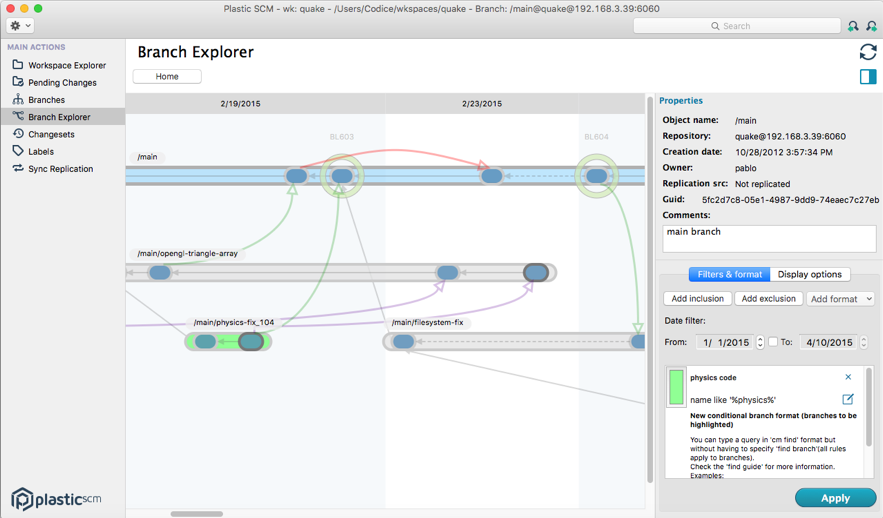The image size is (883, 518).
Task: Select the first changeset on opengl-triangle-array
Action: [x=159, y=273]
